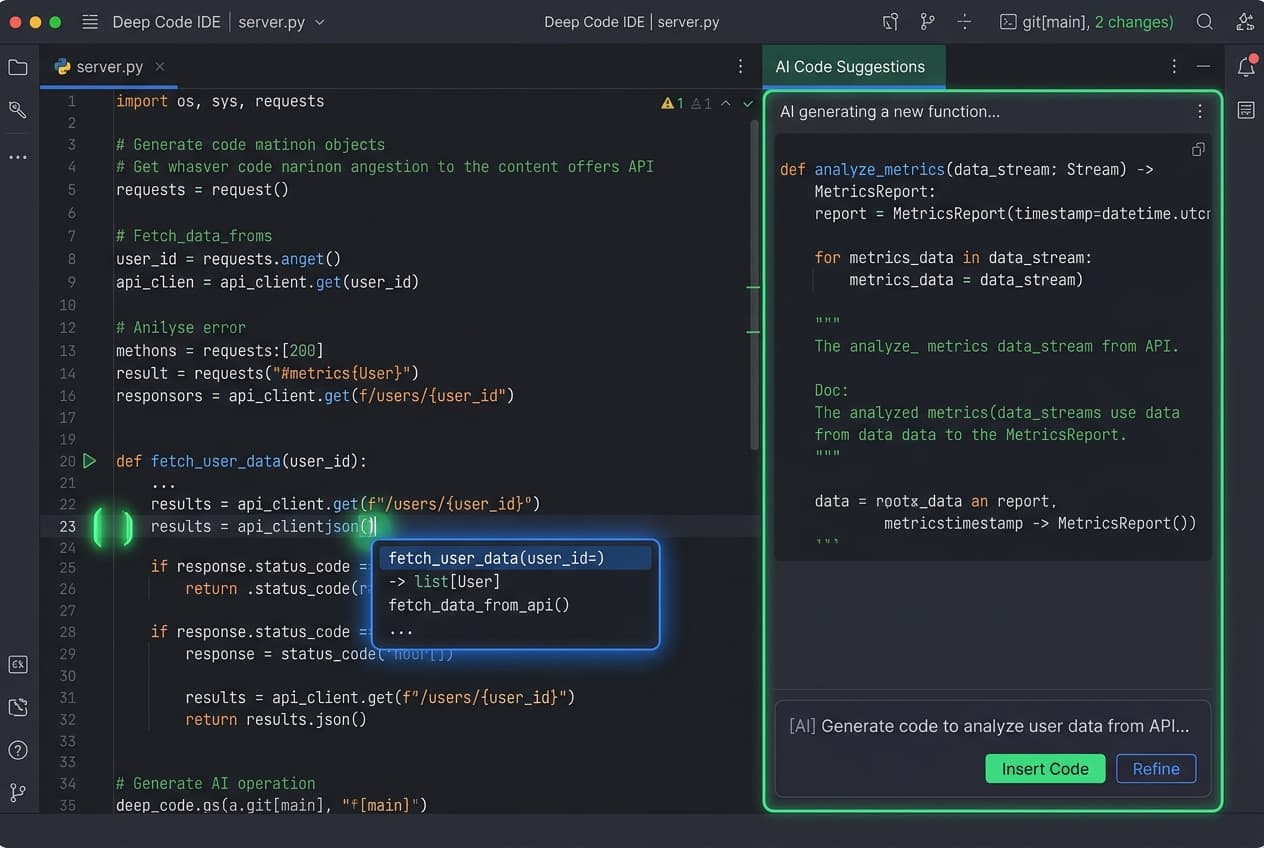Click the yellow warning indicator showing 1
Viewport: 1264px width, 848px height.
pyautogui.click(x=673, y=103)
